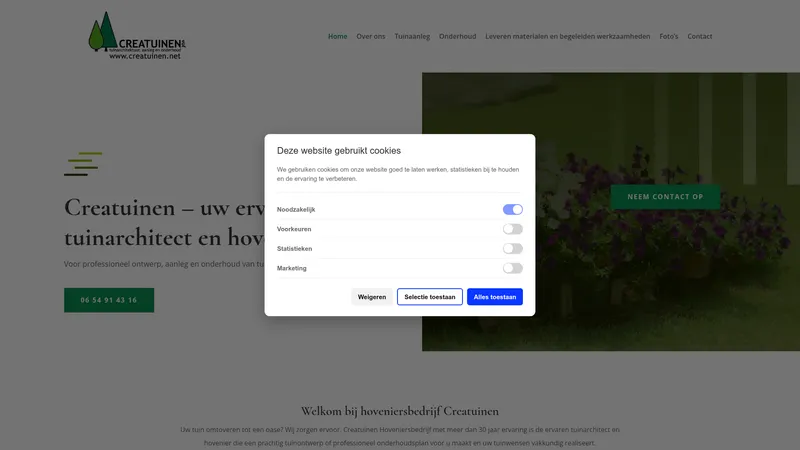Viewport: 800px width, 450px height.
Task: Enable the Voorkeuren cookie switch
Action: 512,229
